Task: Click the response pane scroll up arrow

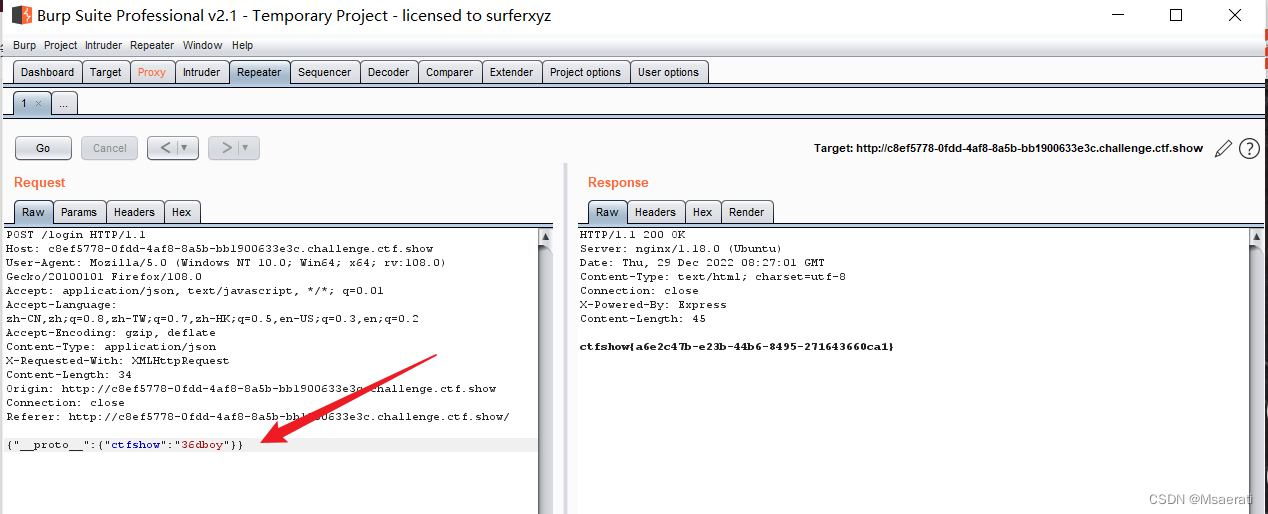Action: 1257,237
